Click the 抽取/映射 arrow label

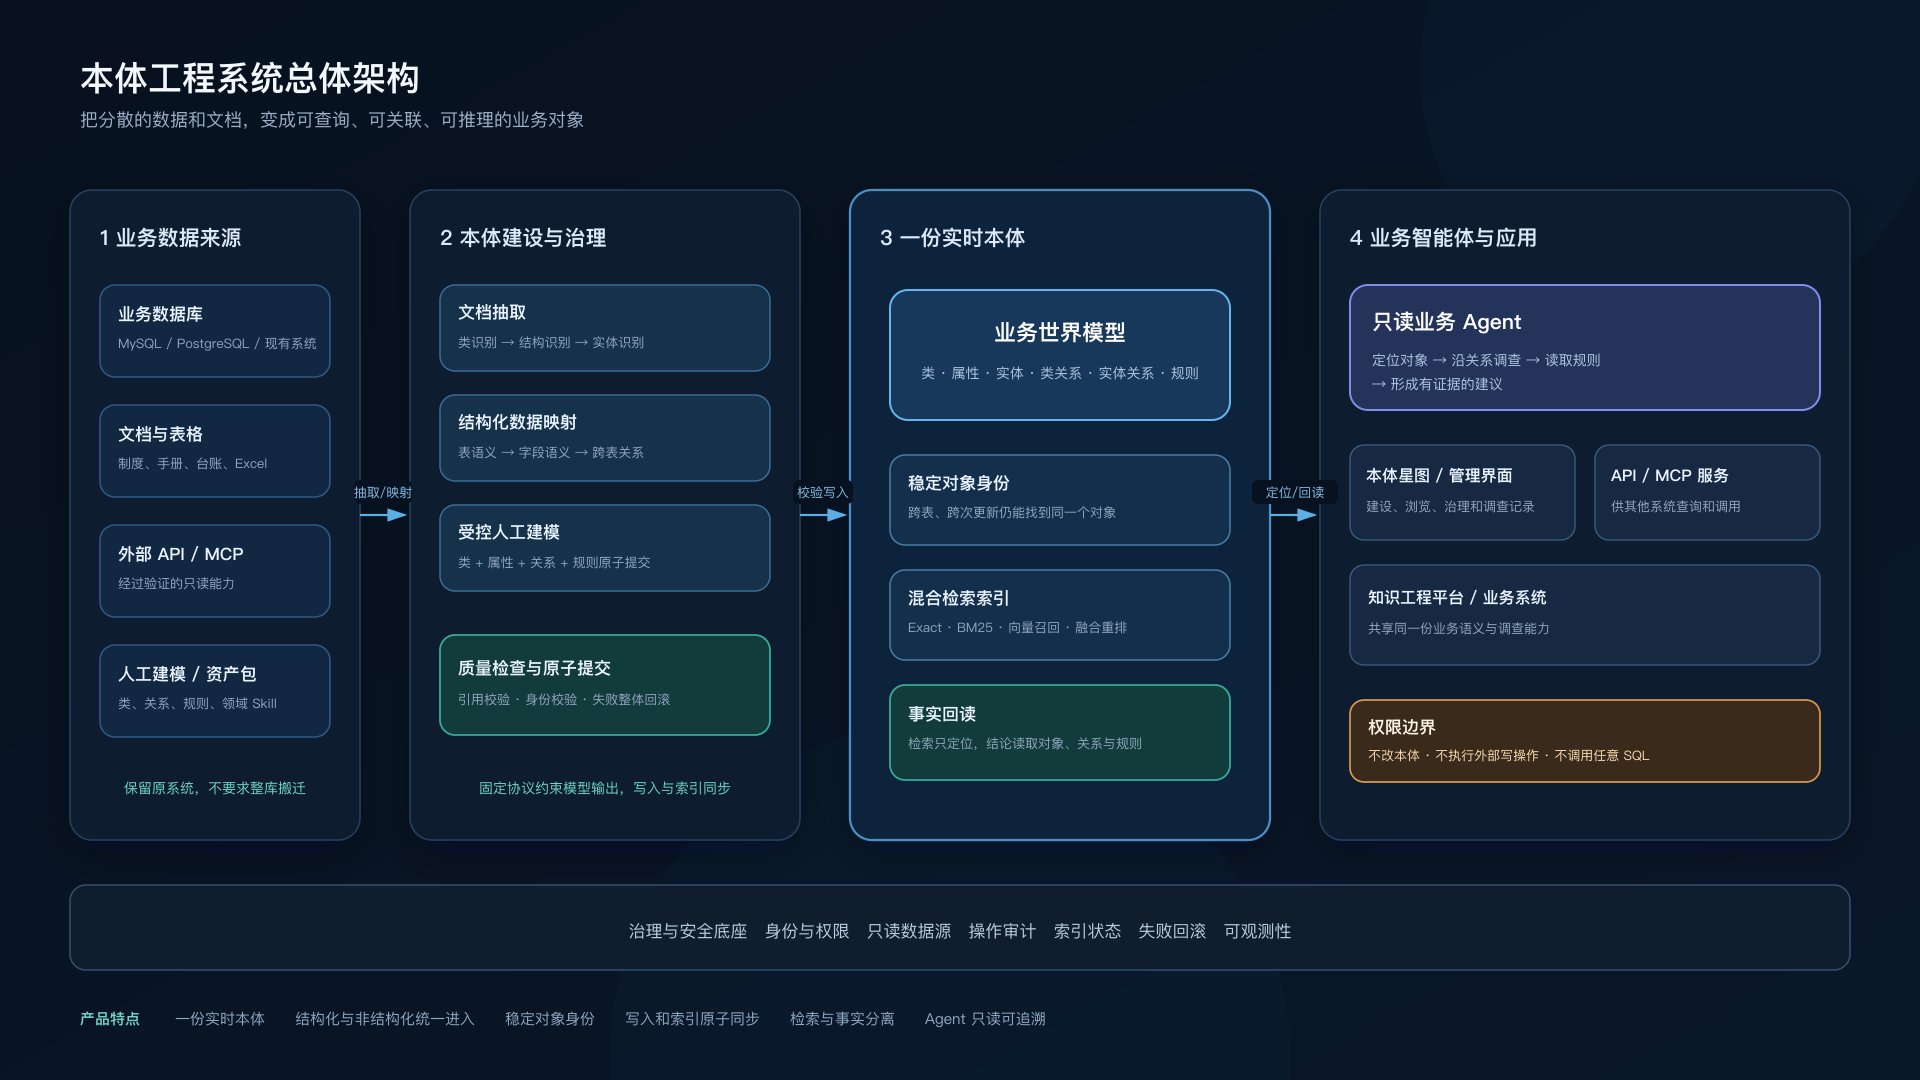click(383, 493)
